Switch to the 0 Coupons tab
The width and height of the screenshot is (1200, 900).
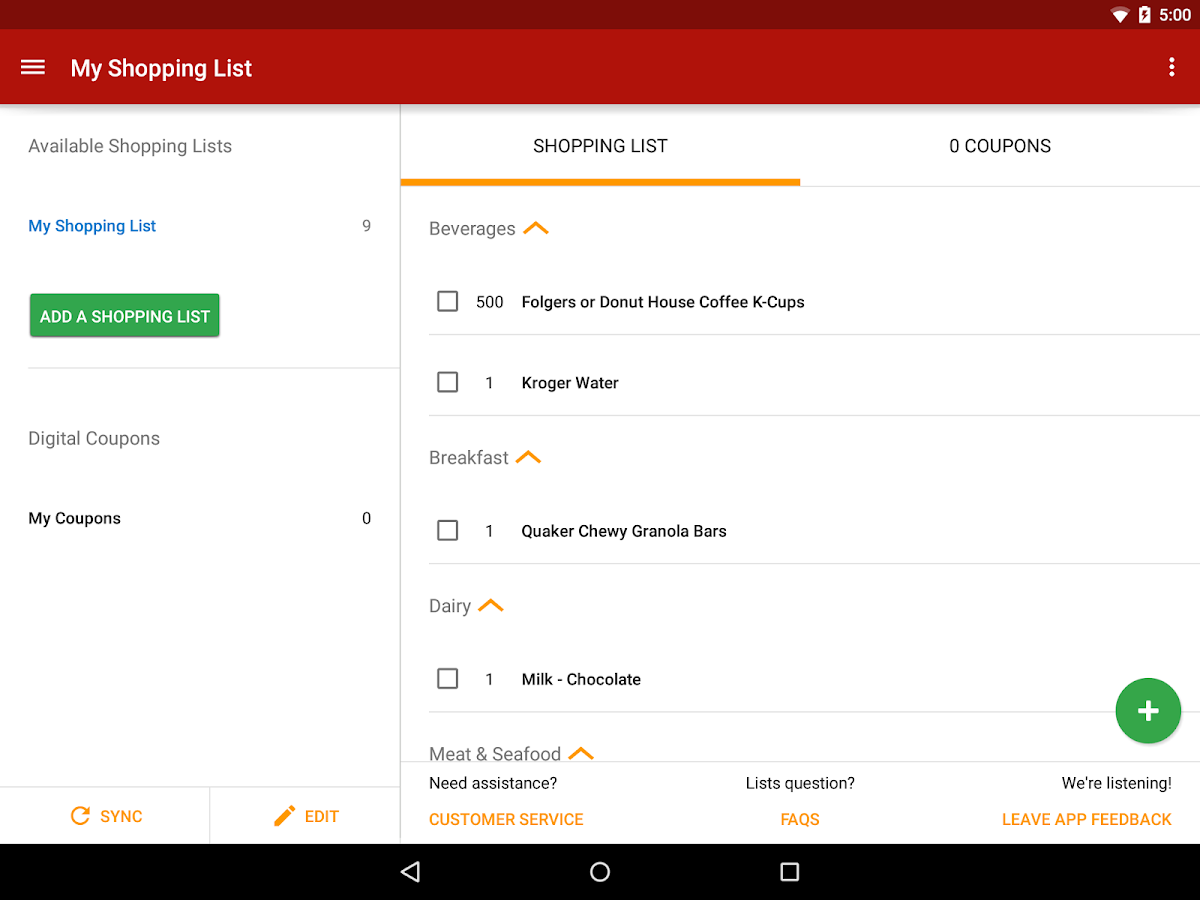pos(1000,146)
